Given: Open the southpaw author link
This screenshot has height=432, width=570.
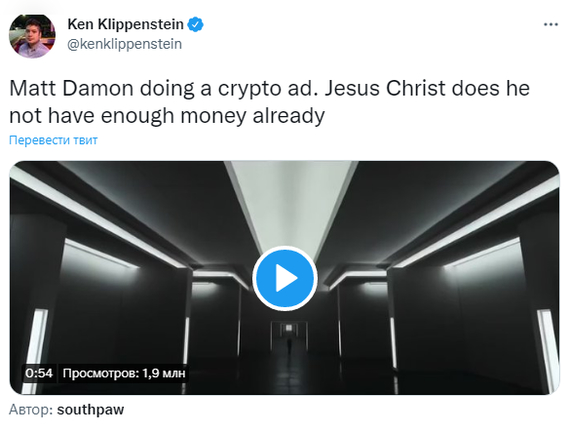Looking at the screenshot, I should [91, 409].
